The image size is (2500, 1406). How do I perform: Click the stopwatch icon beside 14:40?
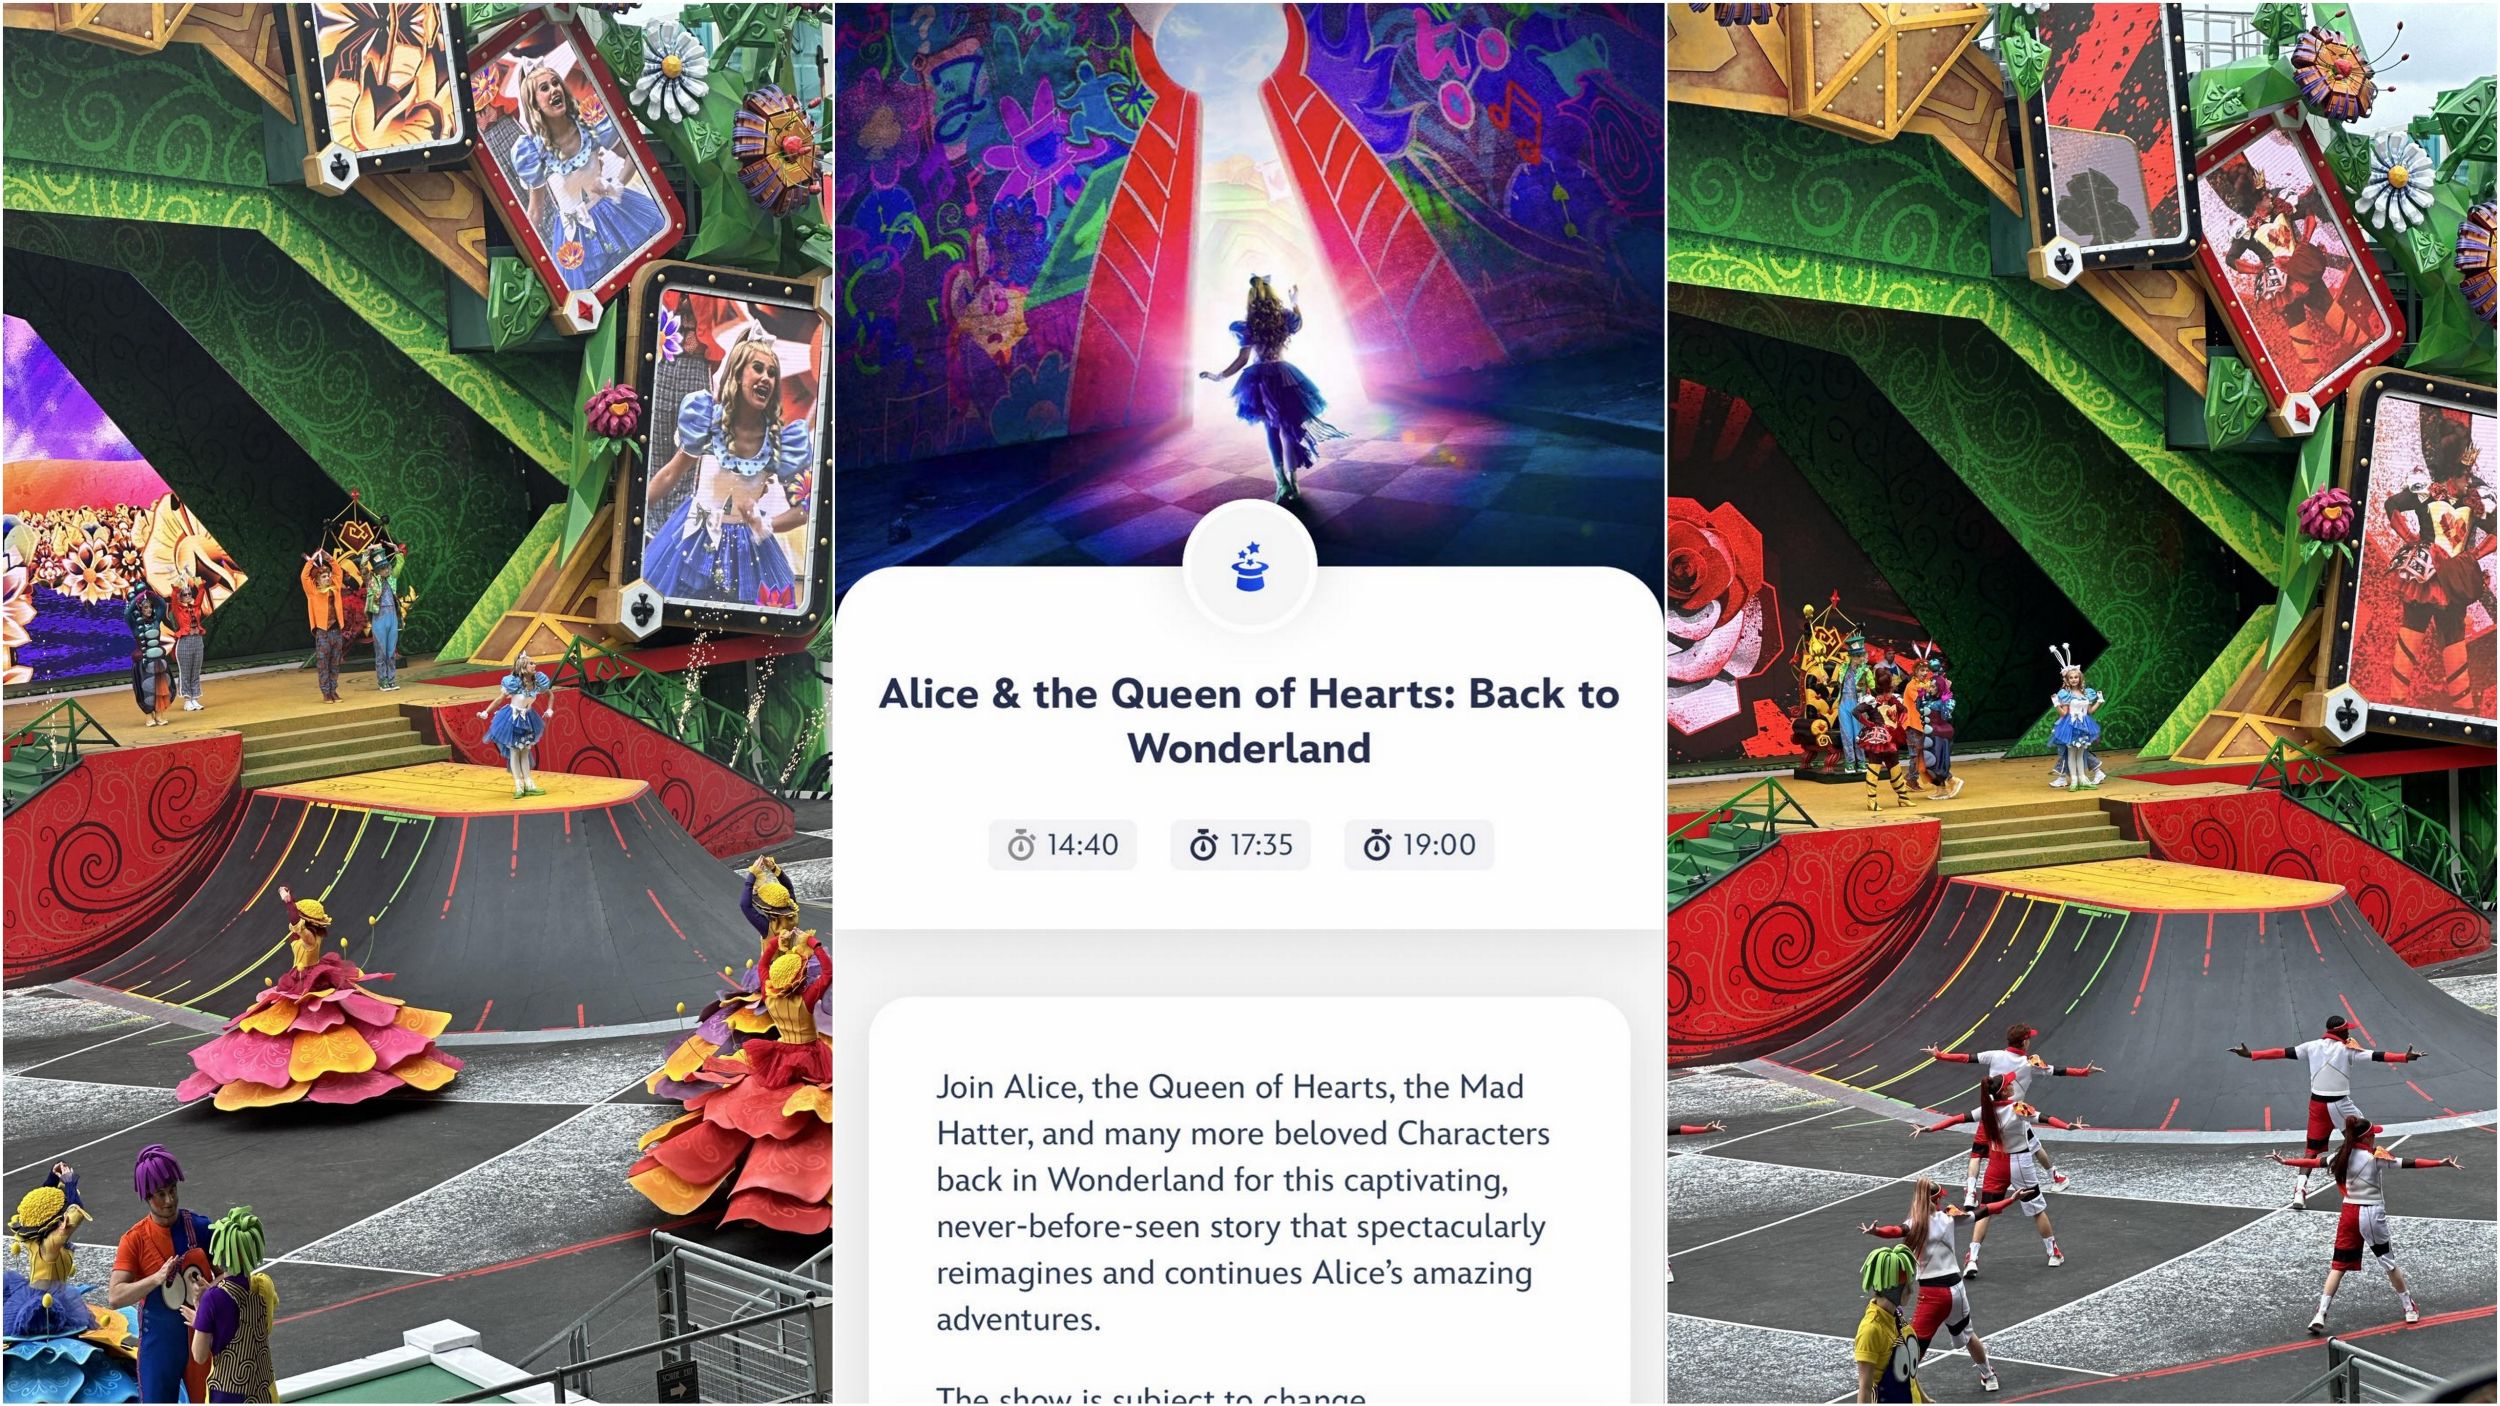(1021, 845)
